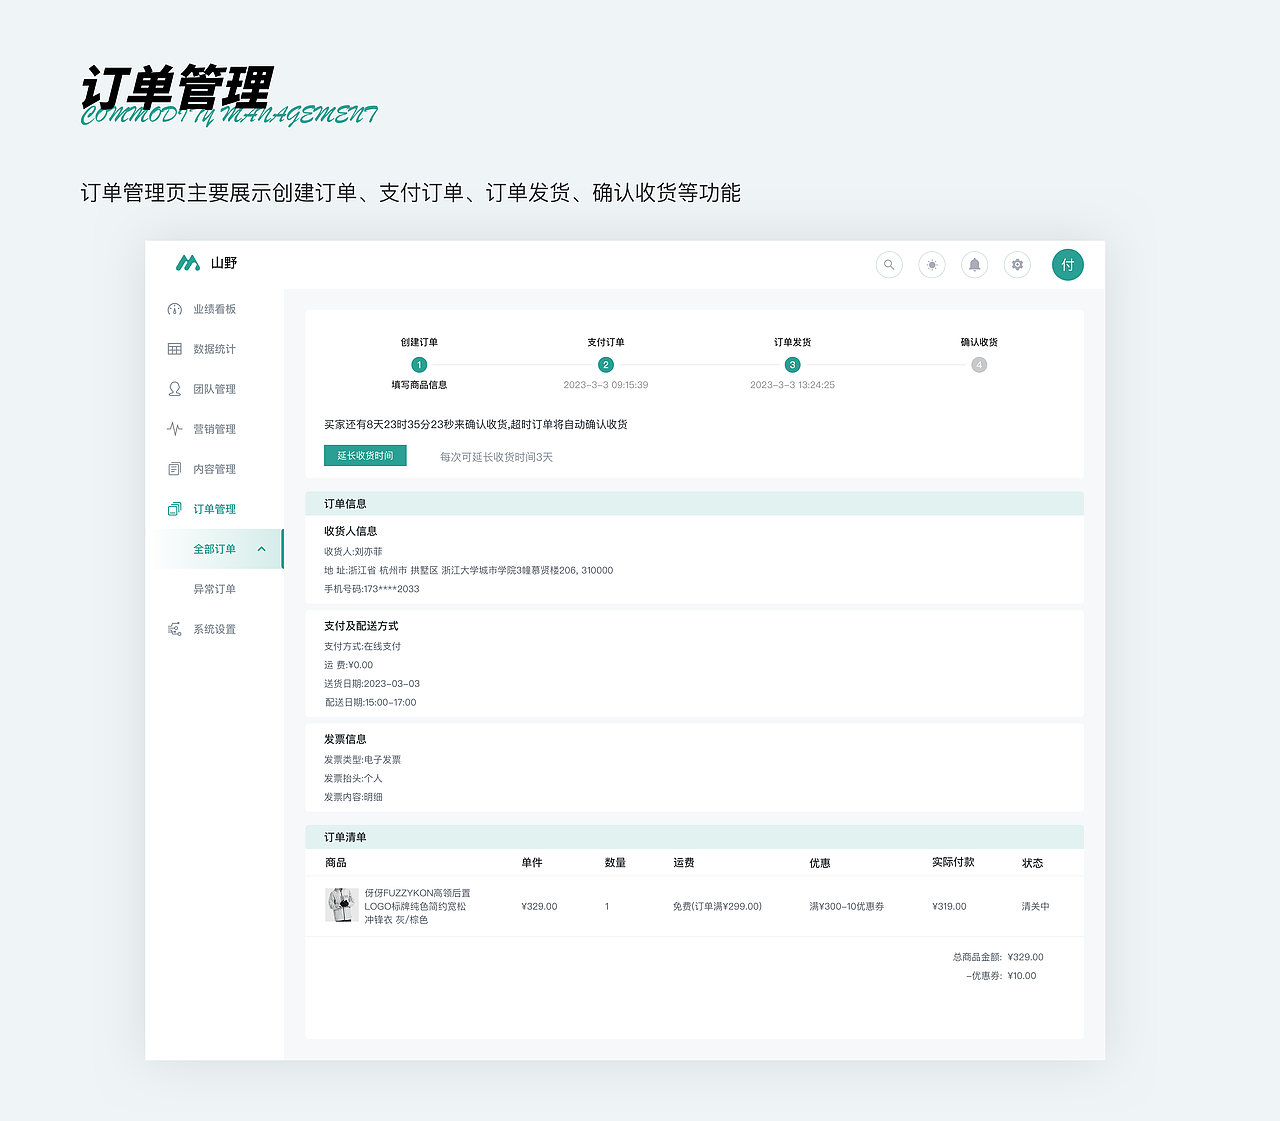Click 送货日期:2023-03-03 text

point(372,684)
